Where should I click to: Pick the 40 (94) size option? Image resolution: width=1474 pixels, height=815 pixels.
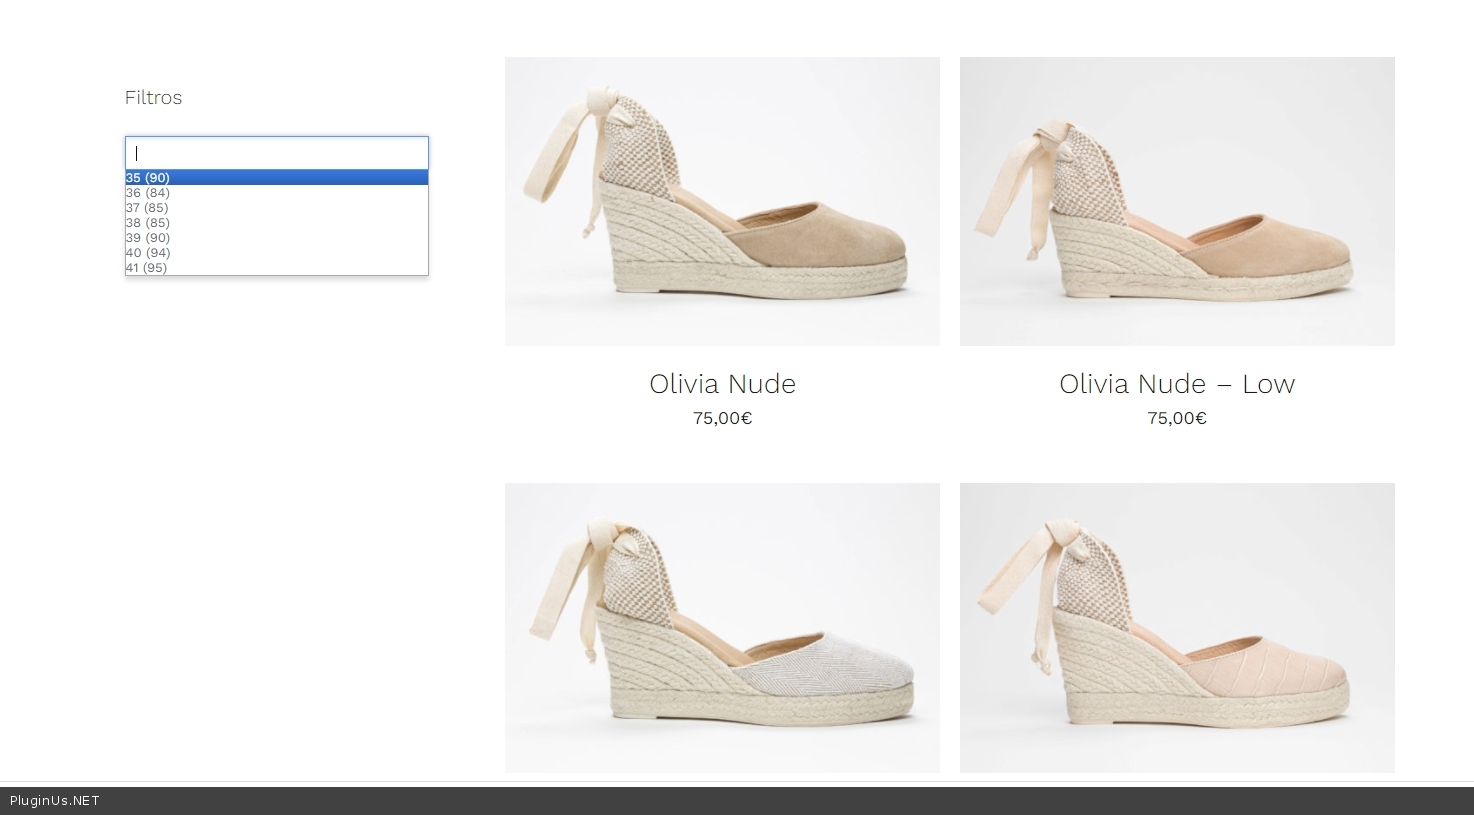(148, 253)
